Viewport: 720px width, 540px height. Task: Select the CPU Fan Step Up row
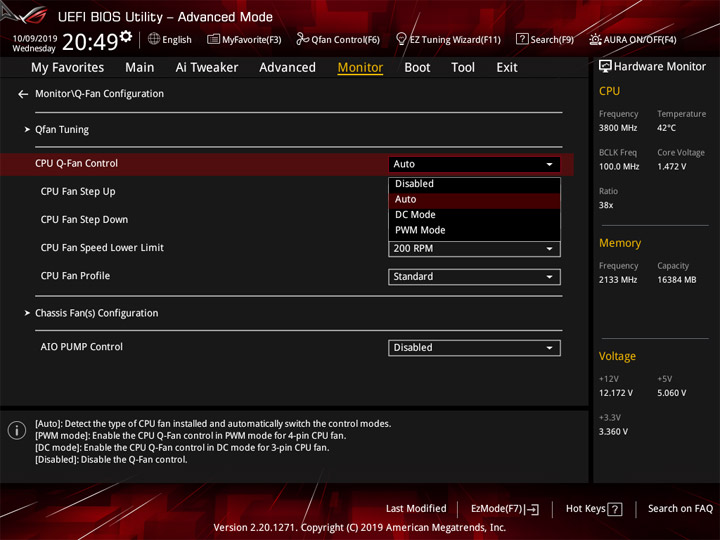coord(78,191)
